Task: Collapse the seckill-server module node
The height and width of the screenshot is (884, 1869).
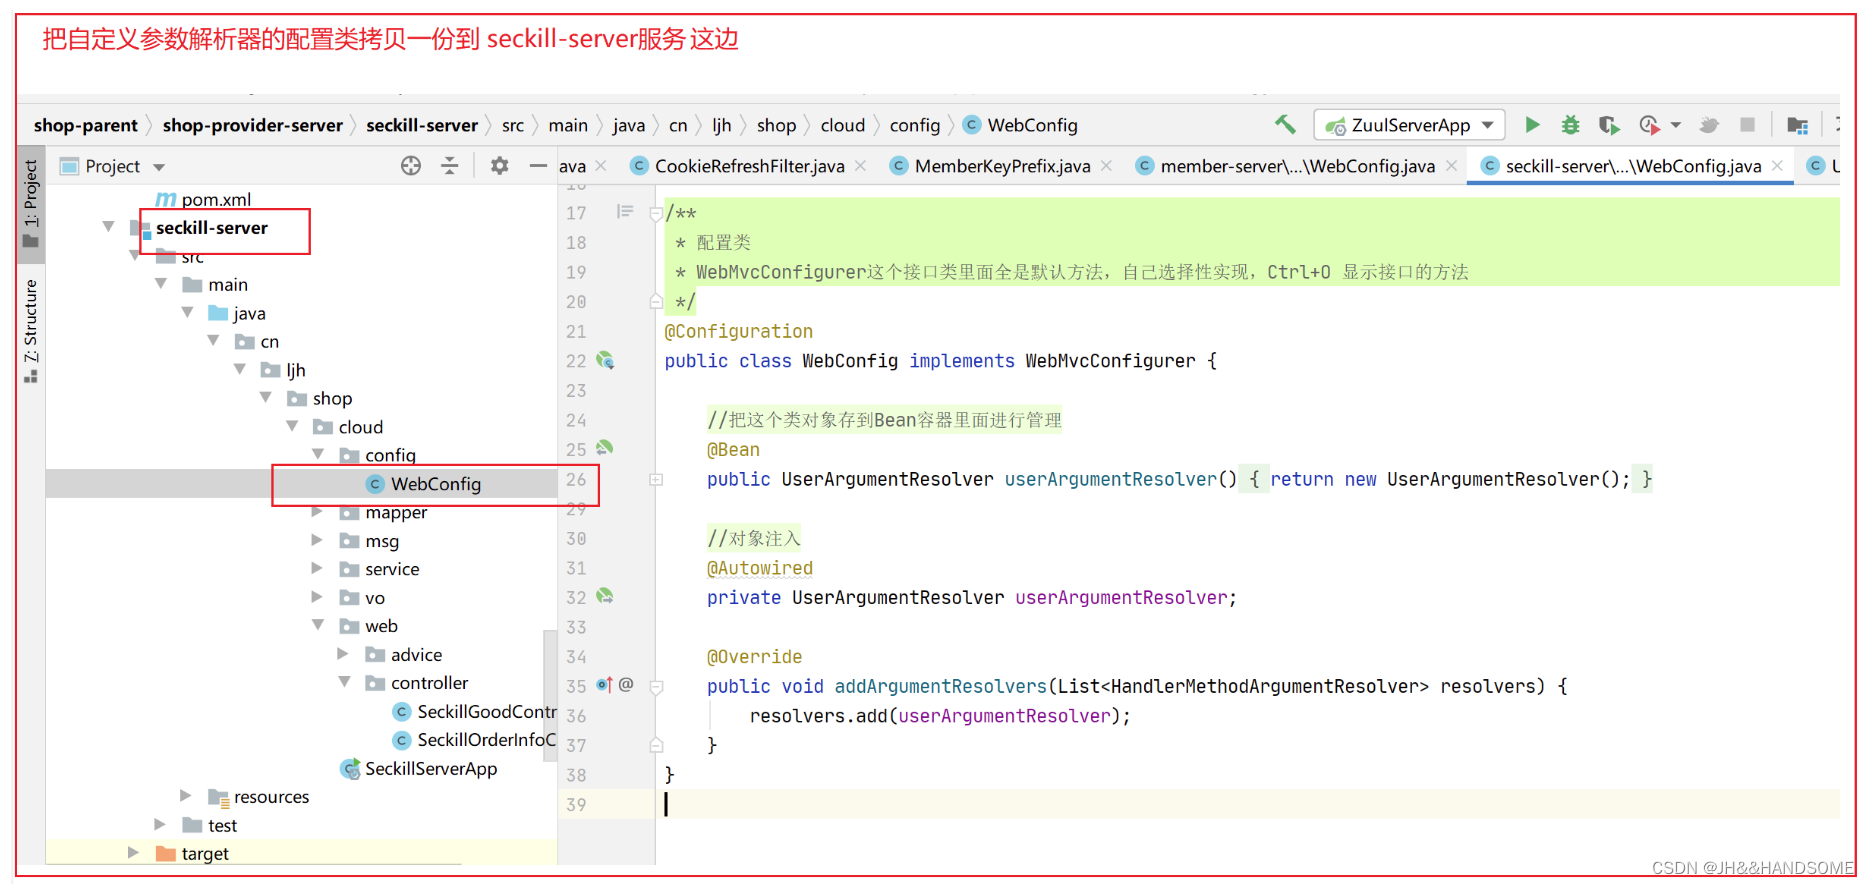Action: pyautogui.click(x=108, y=227)
